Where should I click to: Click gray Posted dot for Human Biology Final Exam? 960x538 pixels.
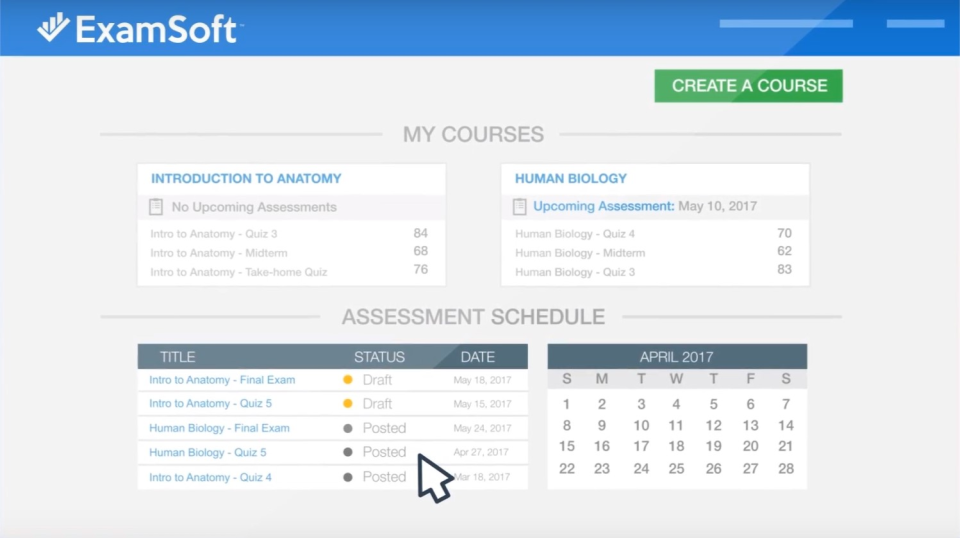point(348,428)
